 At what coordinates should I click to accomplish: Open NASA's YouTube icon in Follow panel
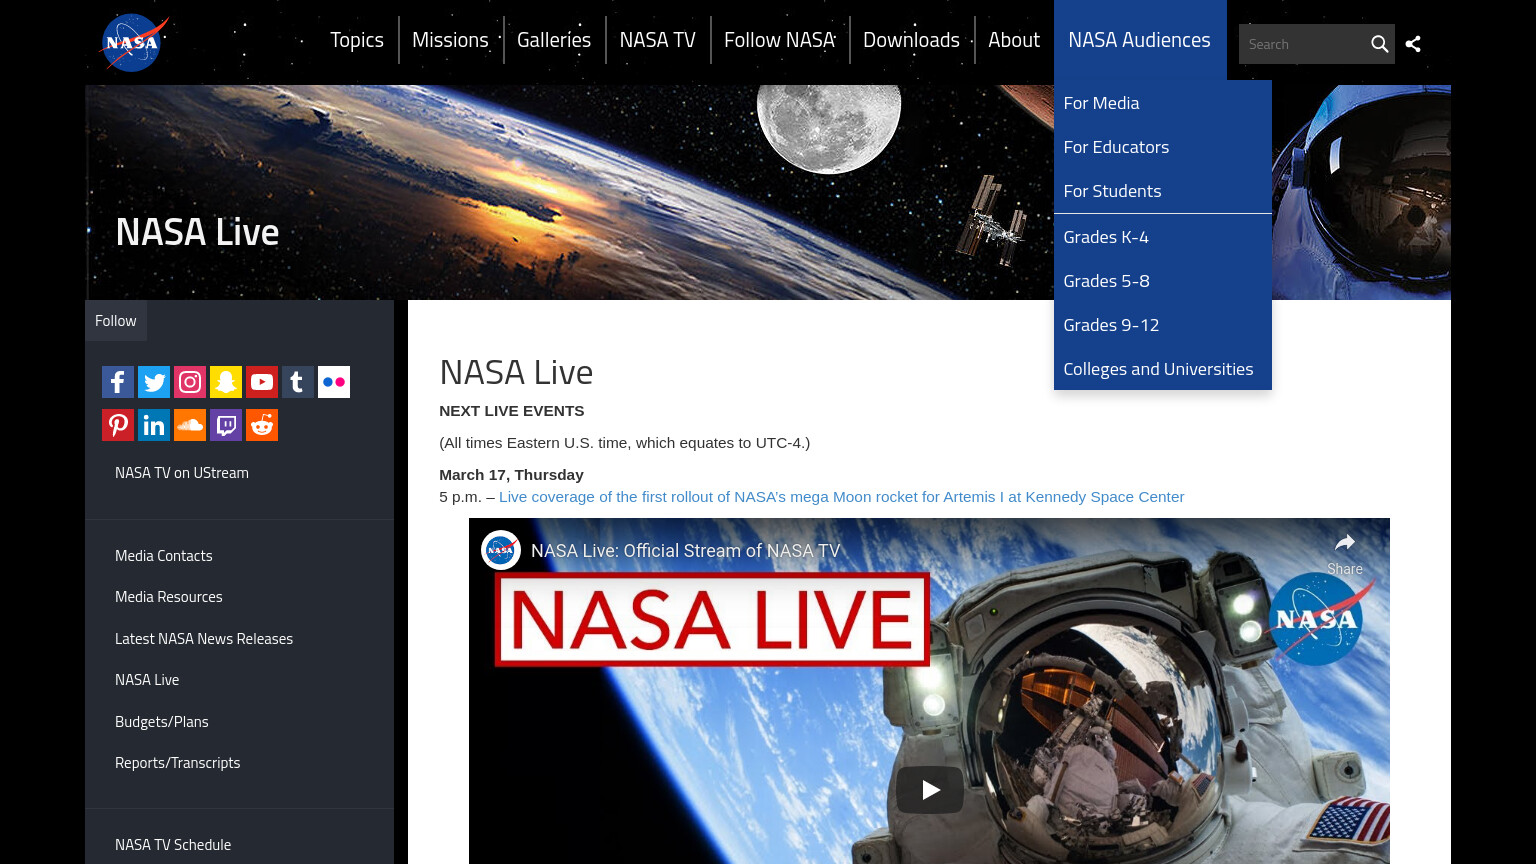click(262, 382)
